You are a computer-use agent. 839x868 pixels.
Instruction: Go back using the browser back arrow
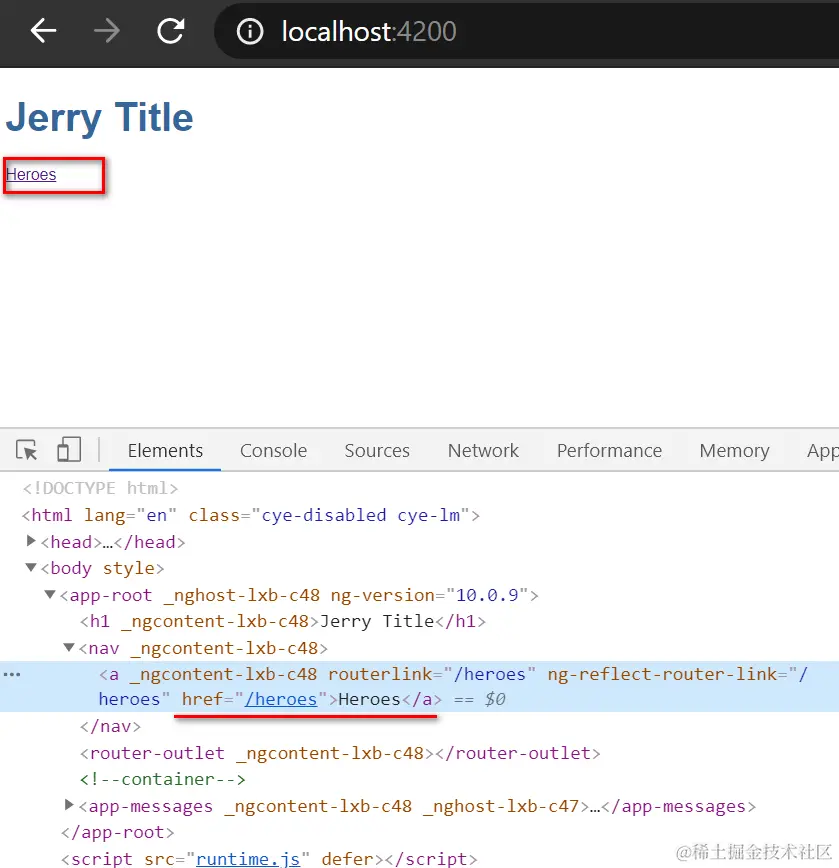43,30
